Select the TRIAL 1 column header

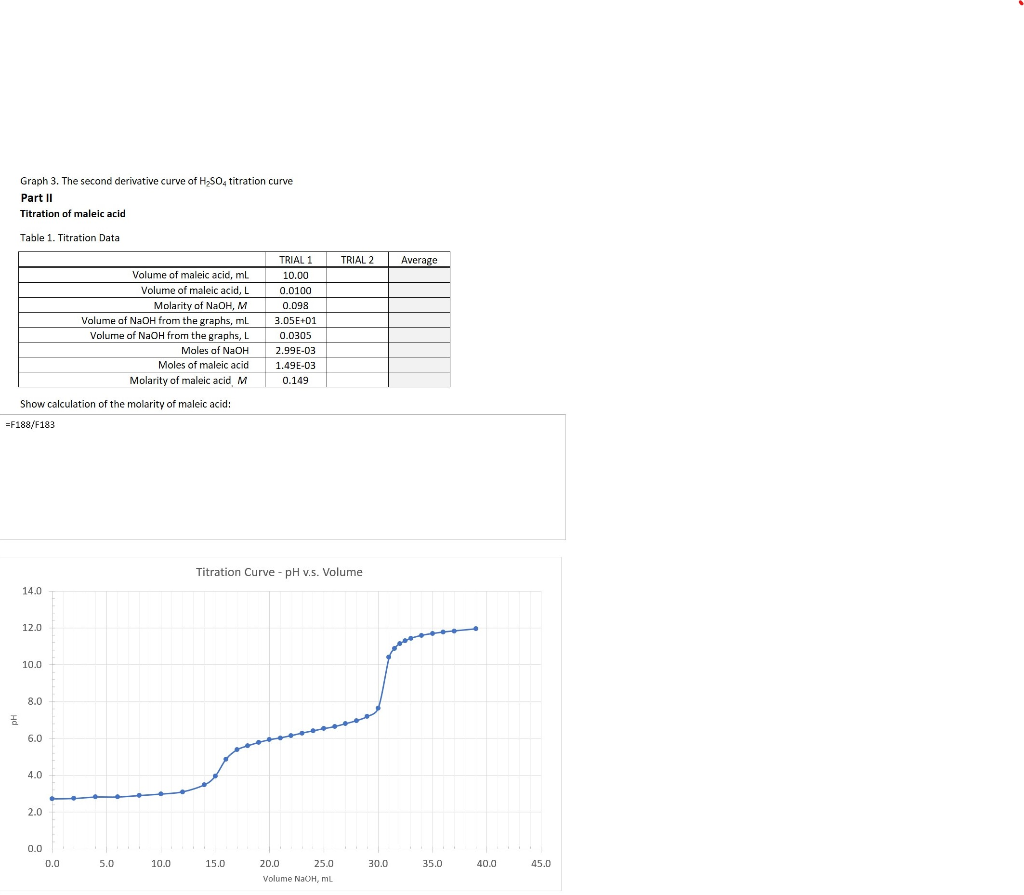(296, 260)
